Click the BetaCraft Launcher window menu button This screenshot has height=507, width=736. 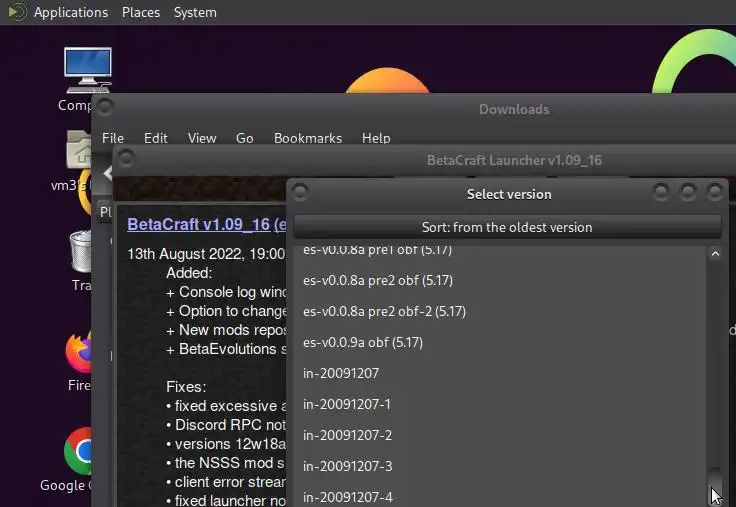point(126,159)
